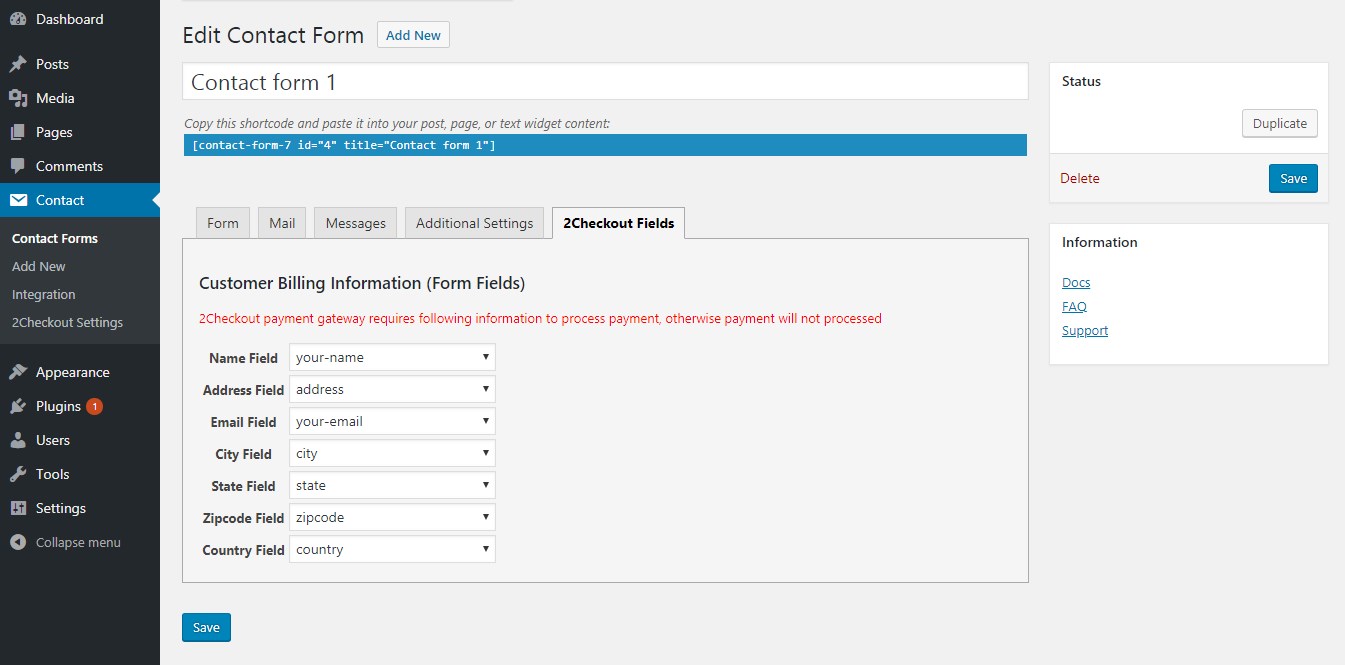Open the 2Checkout Settings submenu item
Image resolution: width=1345 pixels, height=665 pixels.
pos(68,322)
